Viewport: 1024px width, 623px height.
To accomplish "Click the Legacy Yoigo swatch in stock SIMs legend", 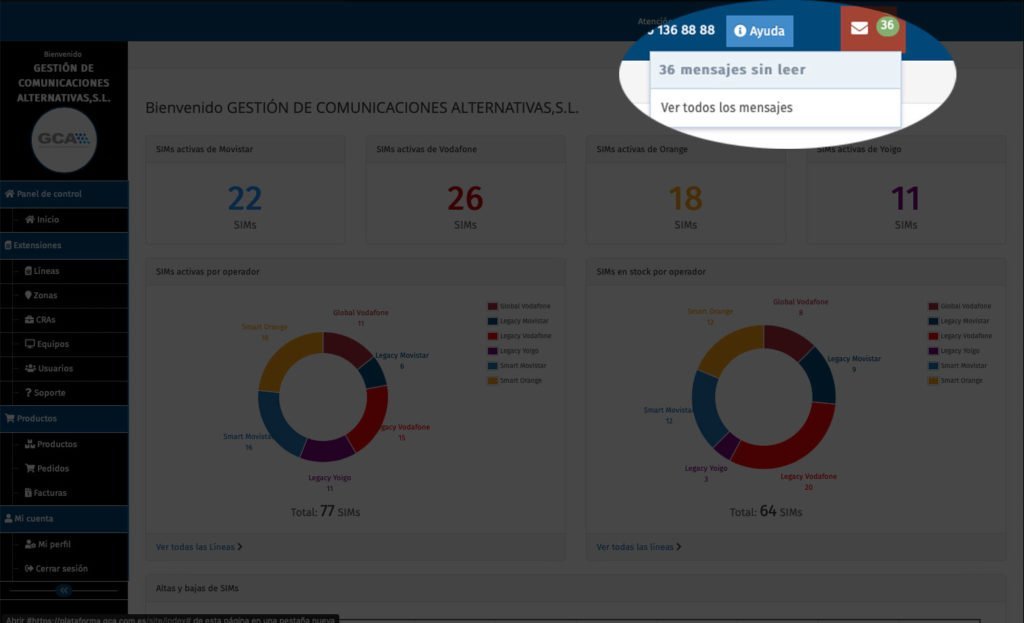I will click(933, 351).
